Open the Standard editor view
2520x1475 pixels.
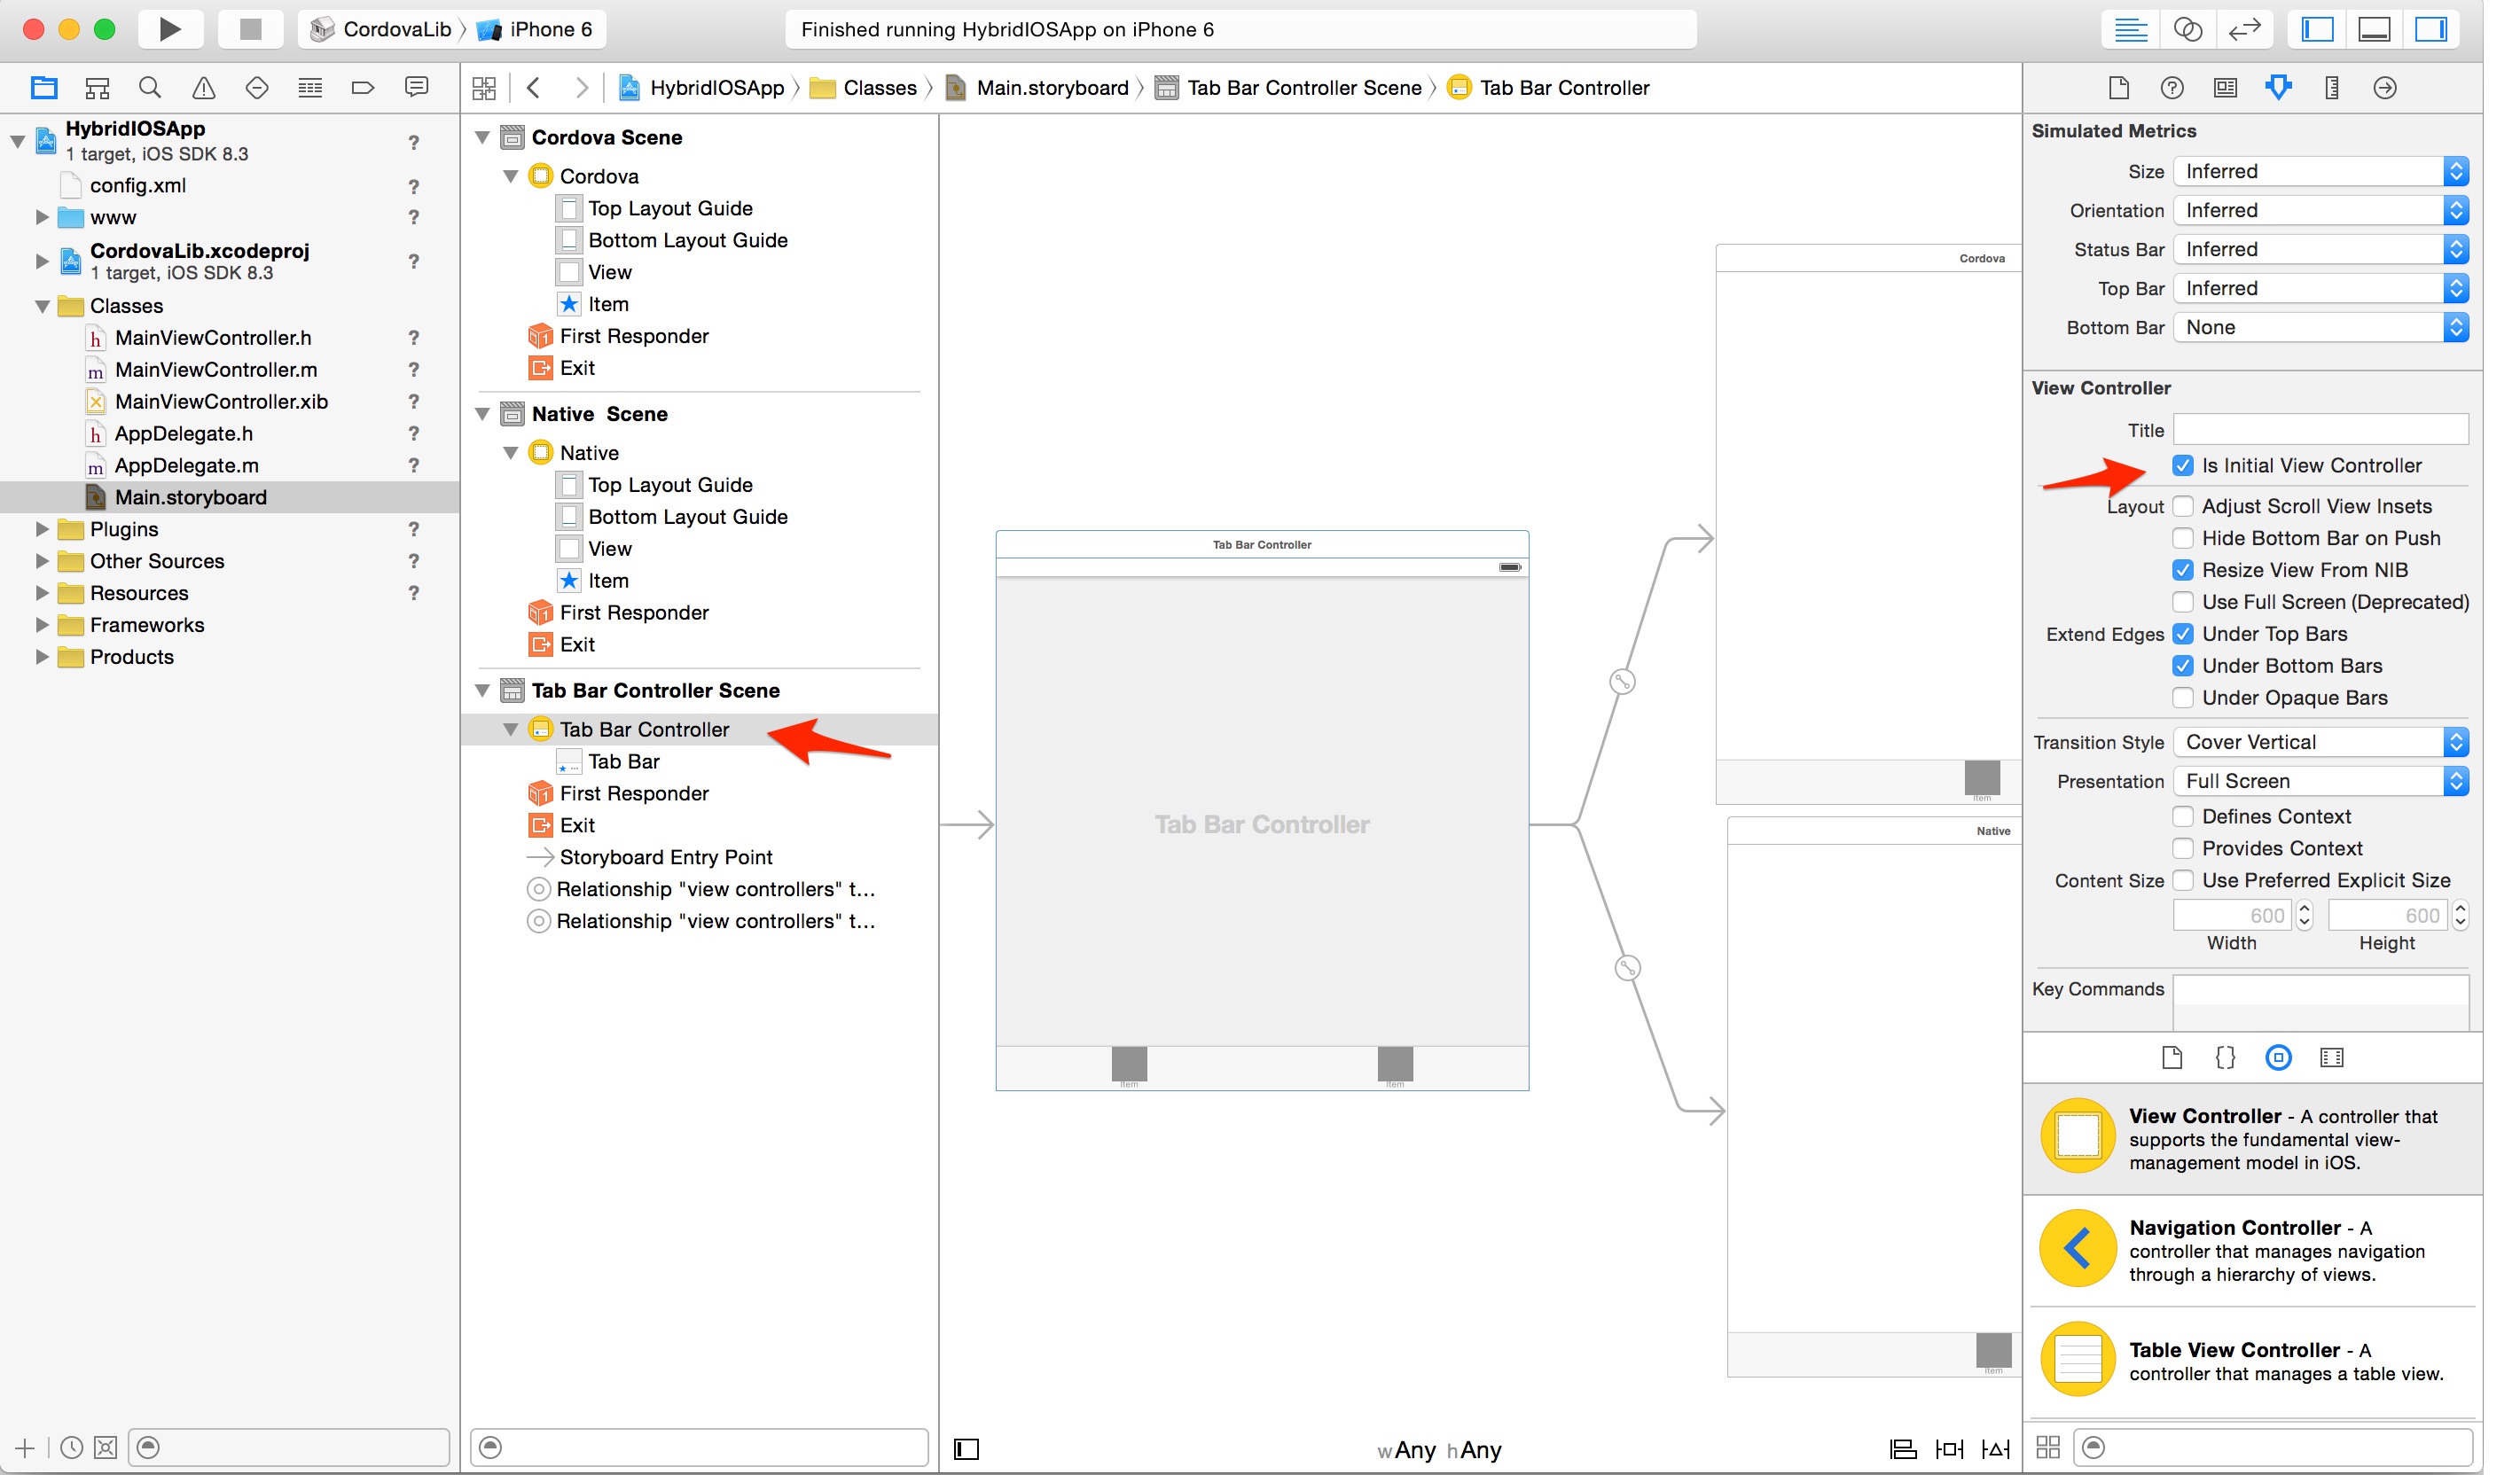(2130, 29)
